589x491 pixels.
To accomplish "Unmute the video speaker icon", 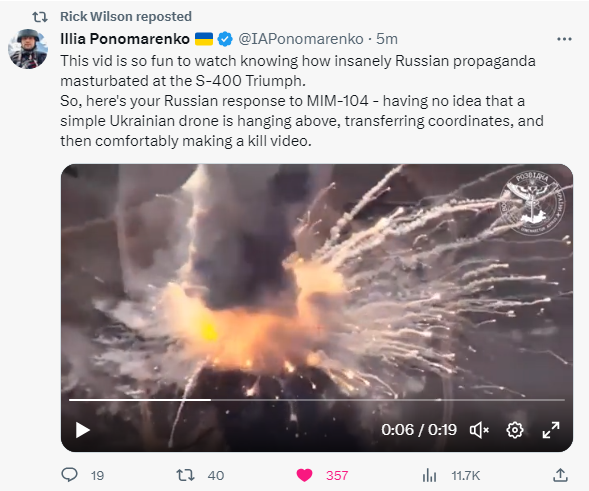I will click(479, 430).
